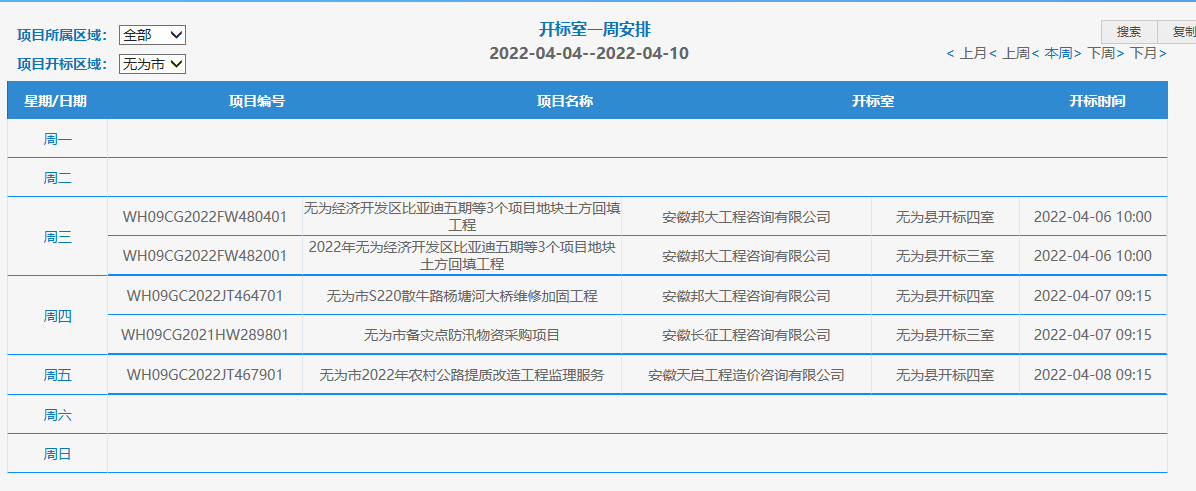The height and width of the screenshot is (491, 1196).
Task: Jump to current week via 本周
Action: pos(1057,53)
